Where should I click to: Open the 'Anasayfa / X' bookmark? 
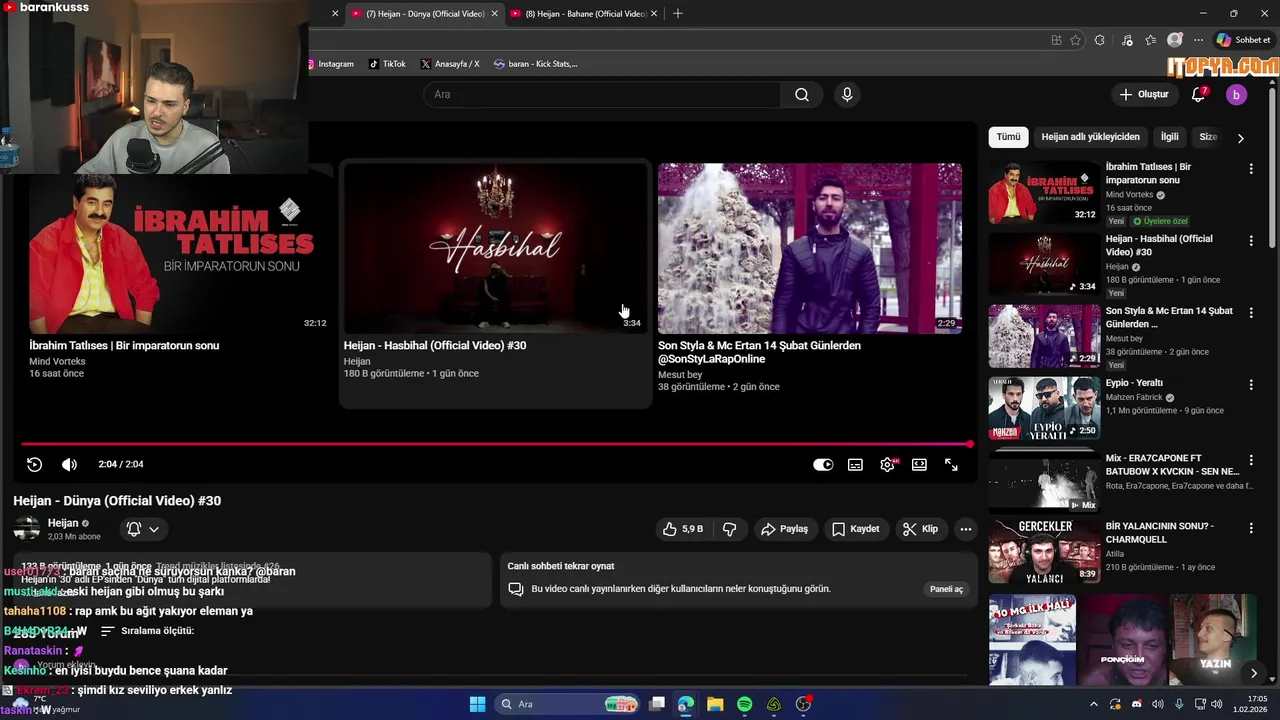[x=450, y=64]
